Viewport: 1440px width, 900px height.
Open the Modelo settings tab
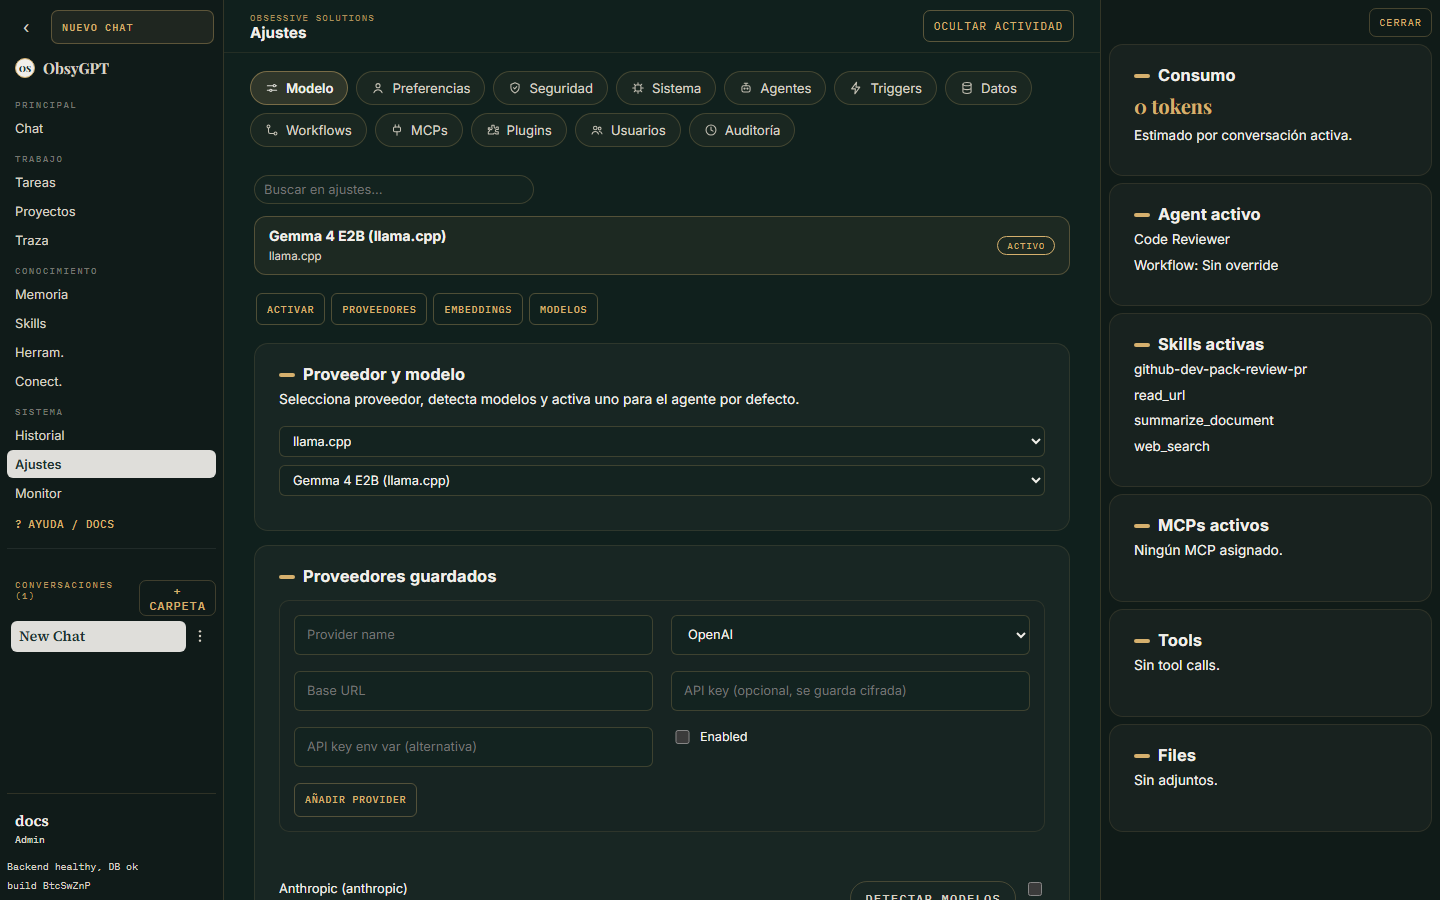[299, 88]
